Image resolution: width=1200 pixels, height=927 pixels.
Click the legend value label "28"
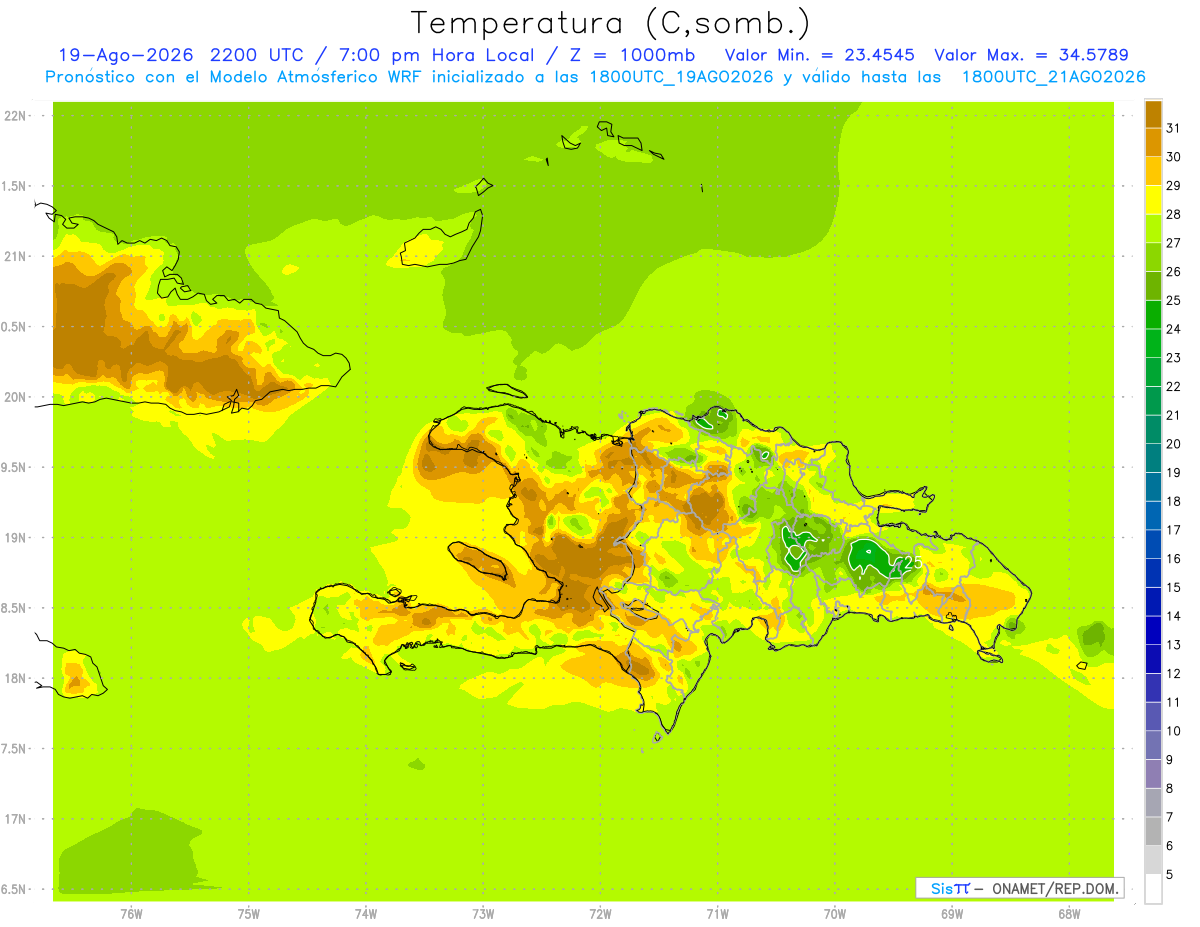1174,214
